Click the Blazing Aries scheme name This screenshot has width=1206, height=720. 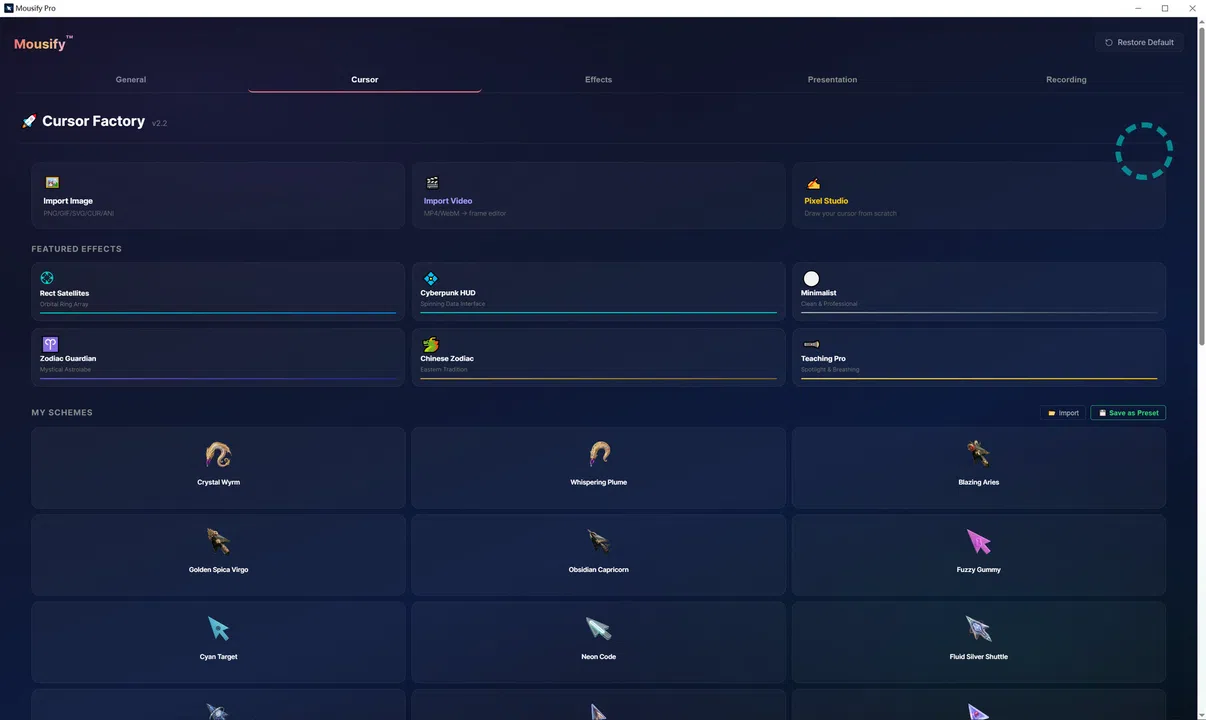tap(978, 482)
